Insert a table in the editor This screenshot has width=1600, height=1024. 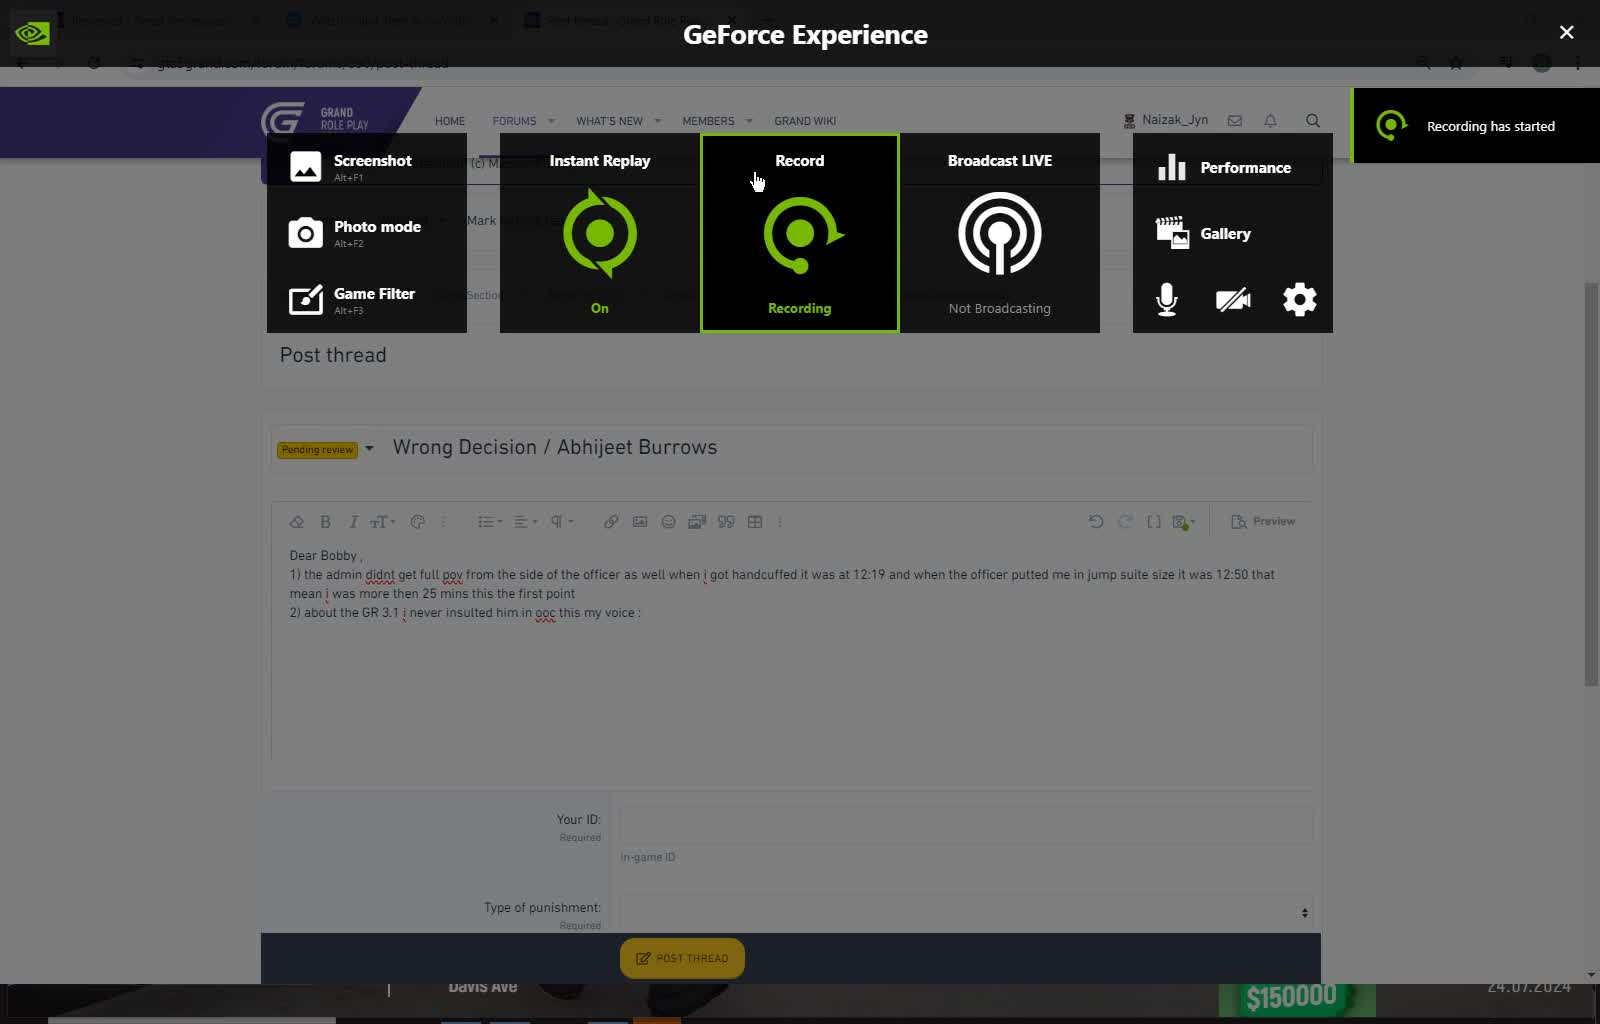[x=755, y=521]
